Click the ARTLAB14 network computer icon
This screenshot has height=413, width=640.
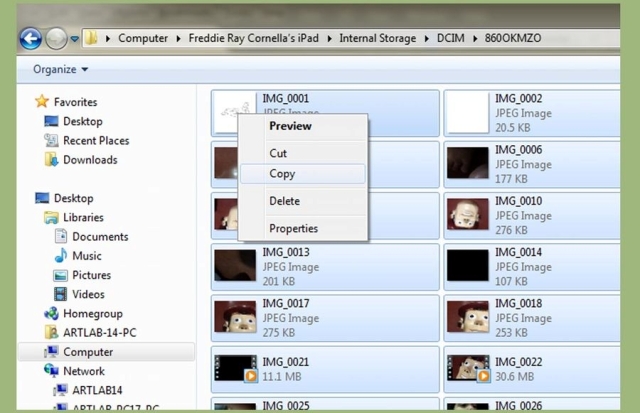[60, 390]
